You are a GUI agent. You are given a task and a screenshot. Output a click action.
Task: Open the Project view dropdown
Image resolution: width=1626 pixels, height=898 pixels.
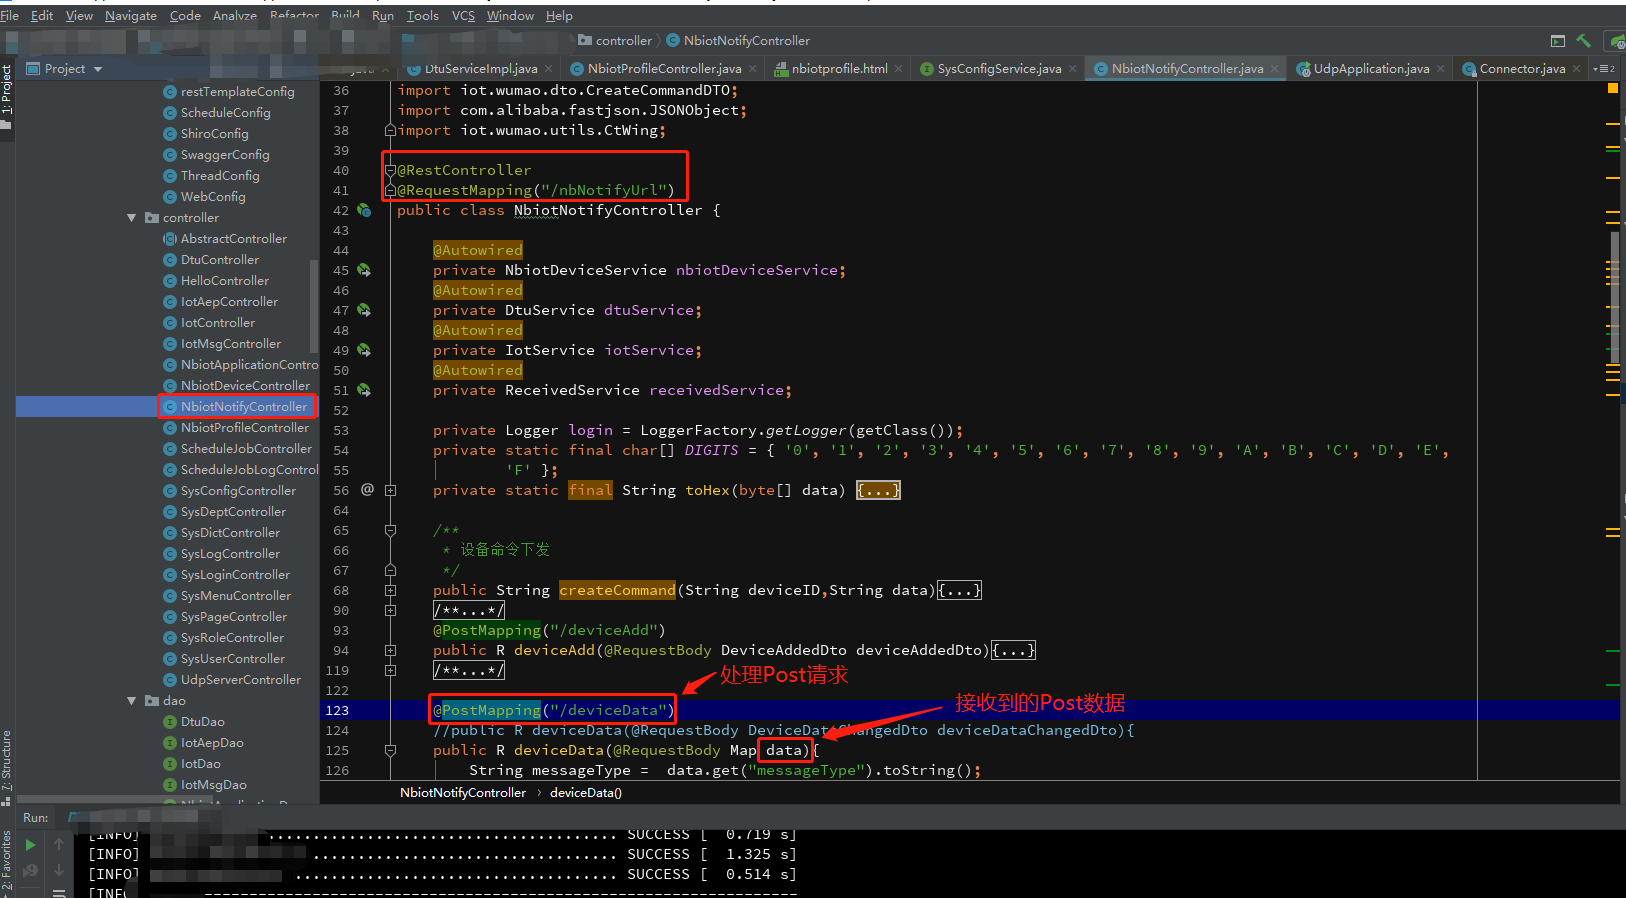98,69
